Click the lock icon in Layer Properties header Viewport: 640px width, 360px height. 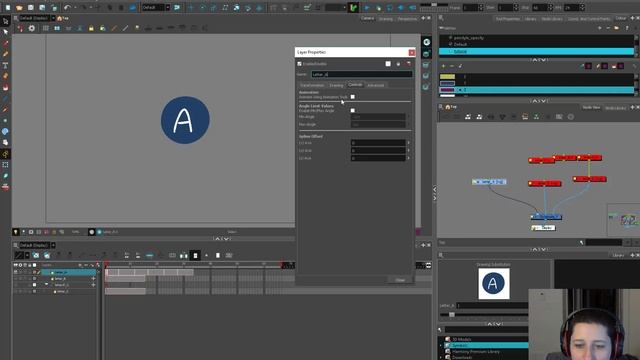tap(398, 64)
